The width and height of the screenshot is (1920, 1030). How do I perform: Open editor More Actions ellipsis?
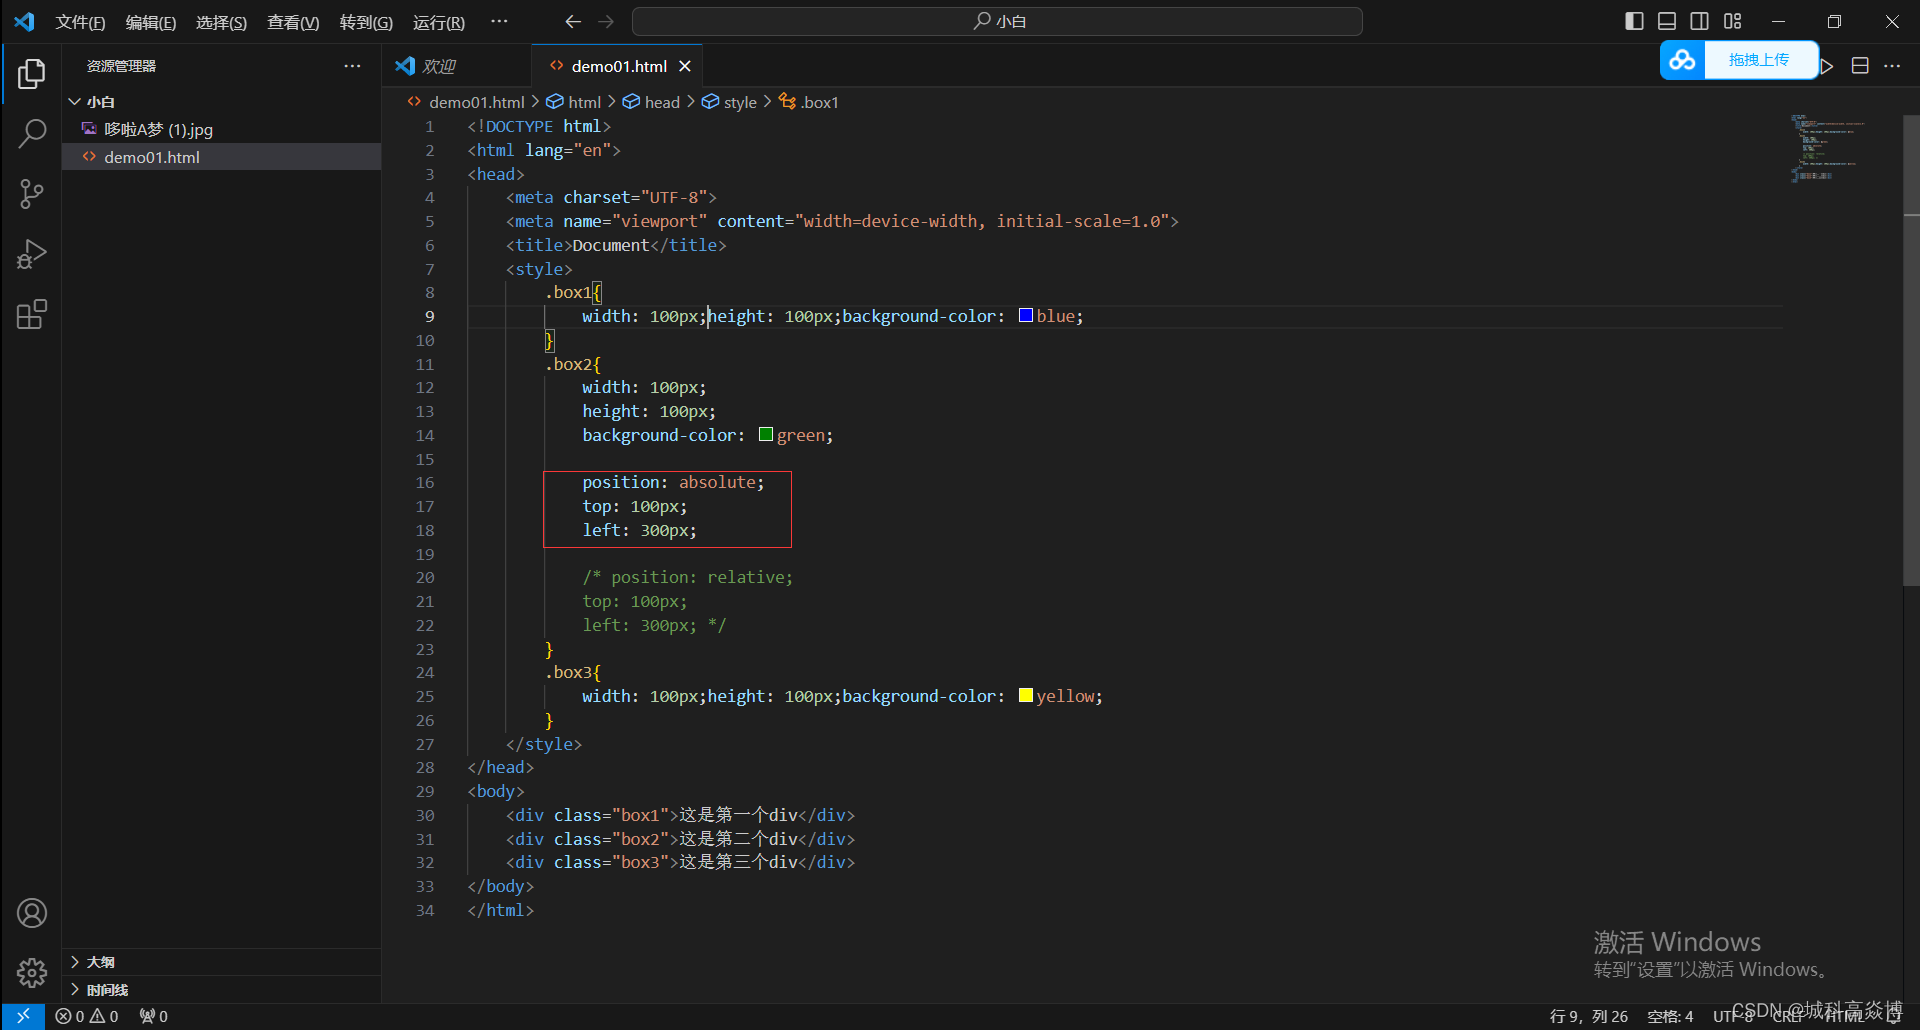click(x=1892, y=66)
